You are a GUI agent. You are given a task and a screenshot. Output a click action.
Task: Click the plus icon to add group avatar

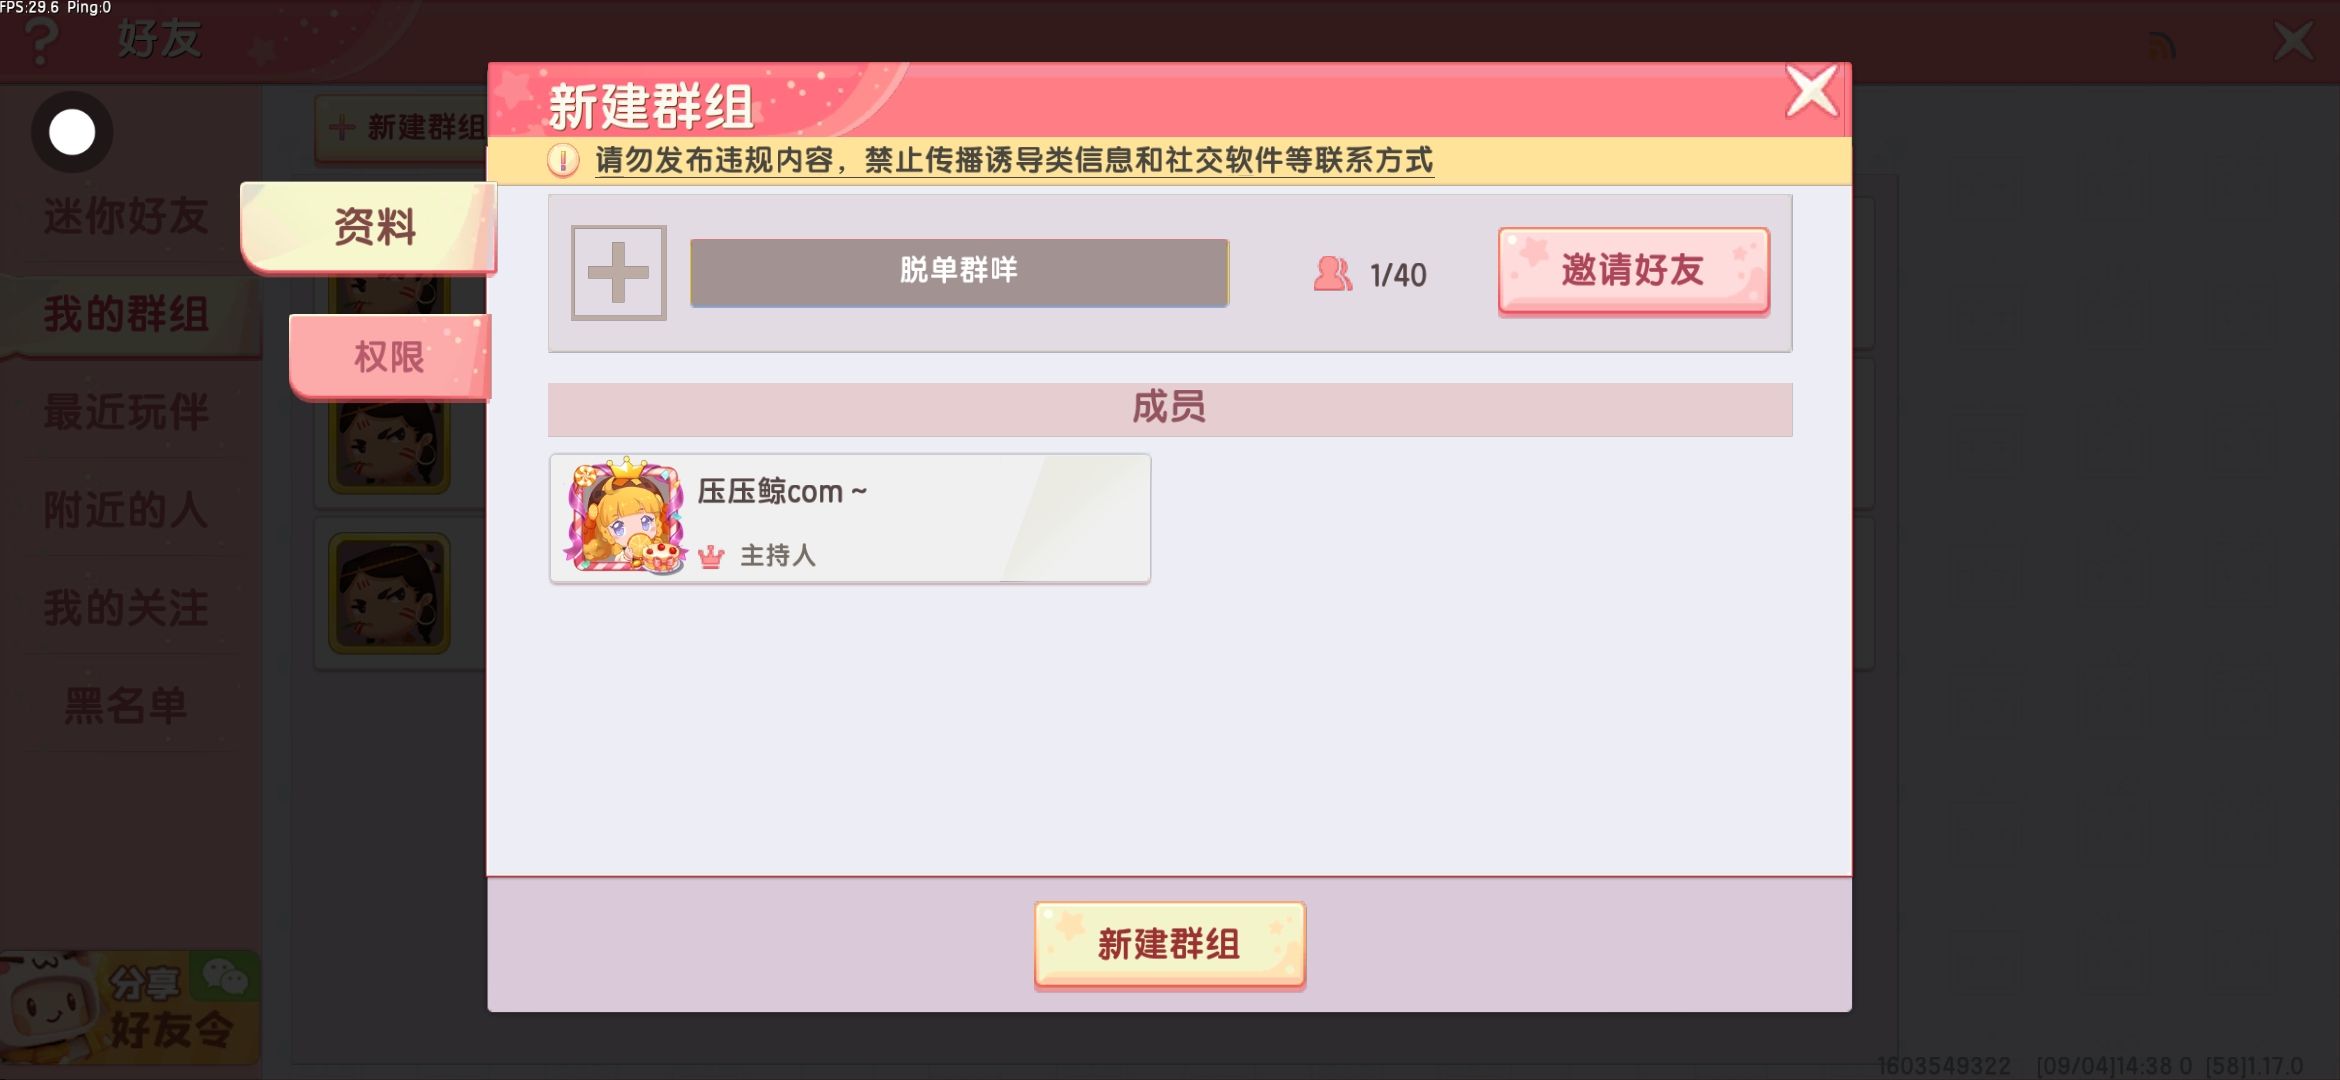[x=618, y=272]
